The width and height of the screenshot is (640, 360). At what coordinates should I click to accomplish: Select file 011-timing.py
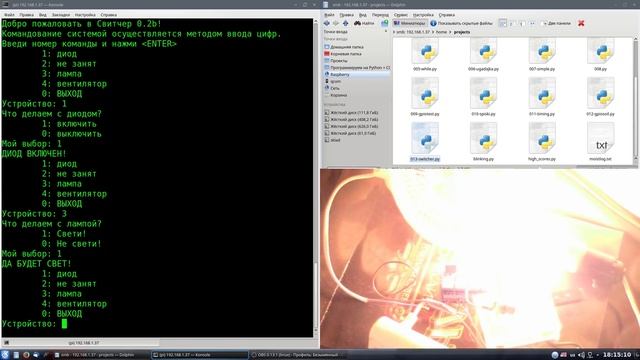(x=542, y=97)
